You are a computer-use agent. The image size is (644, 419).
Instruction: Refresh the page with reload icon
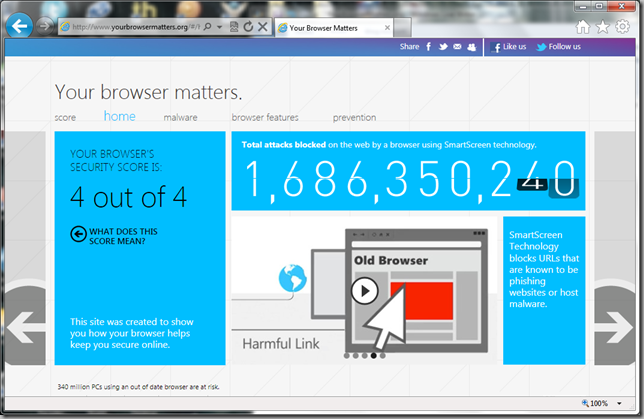click(x=248, y=27)
